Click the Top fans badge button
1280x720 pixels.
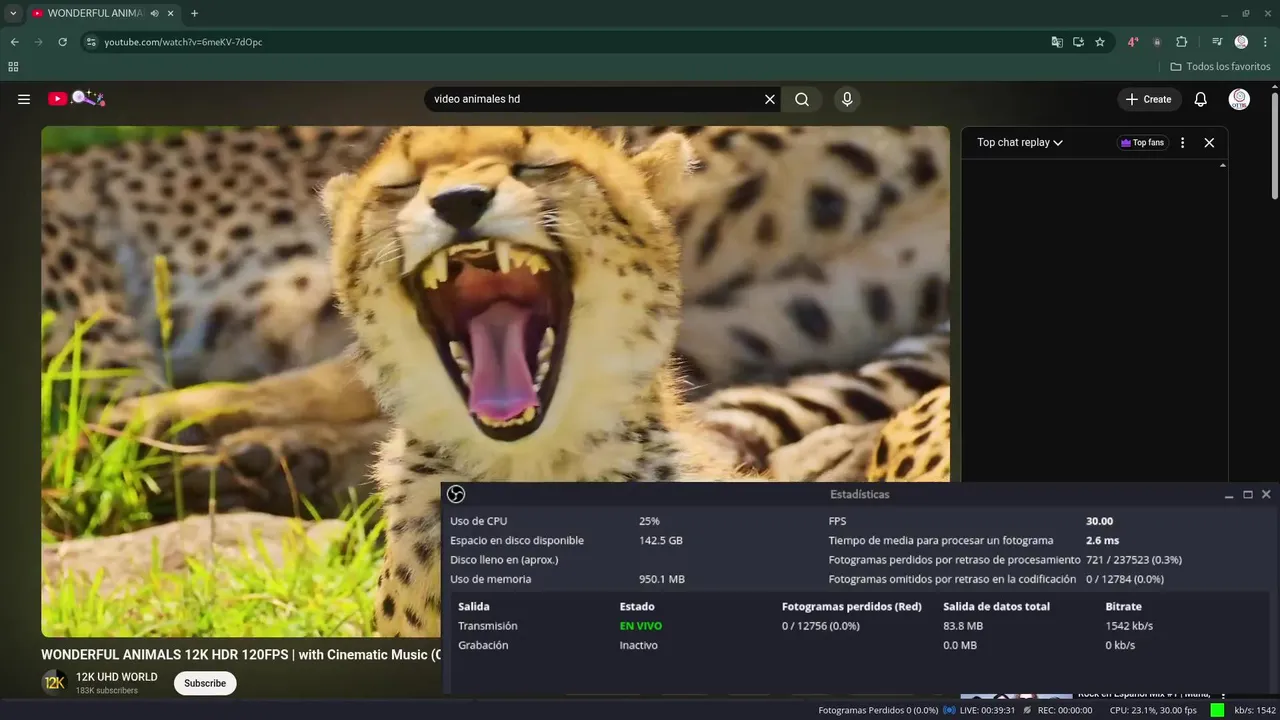1143,143
